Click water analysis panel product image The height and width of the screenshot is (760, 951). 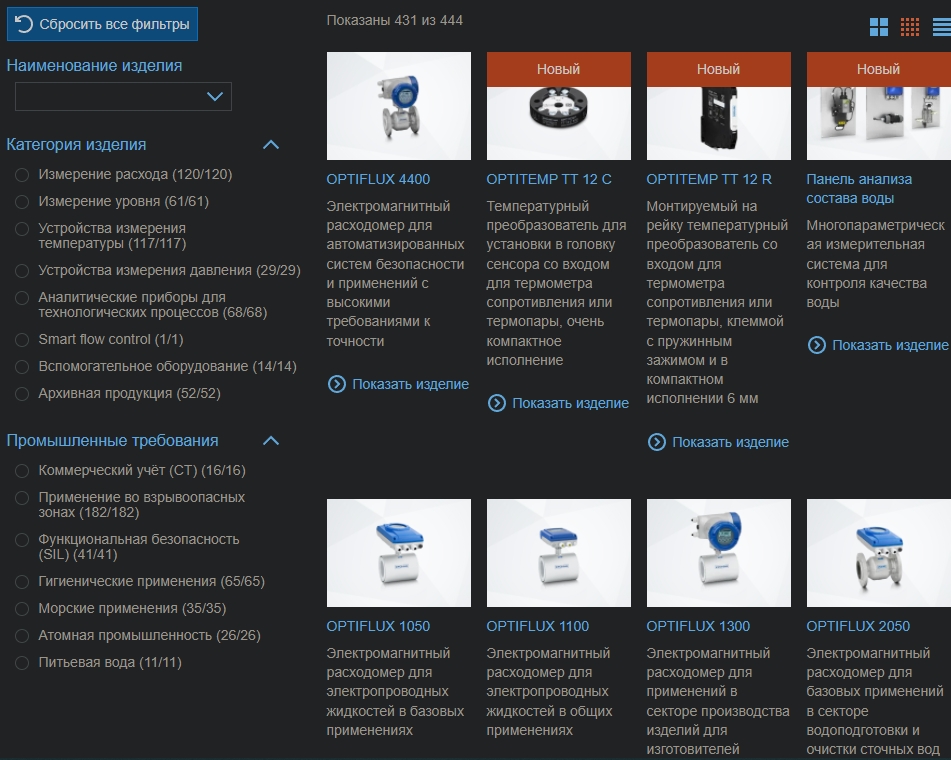879,106
